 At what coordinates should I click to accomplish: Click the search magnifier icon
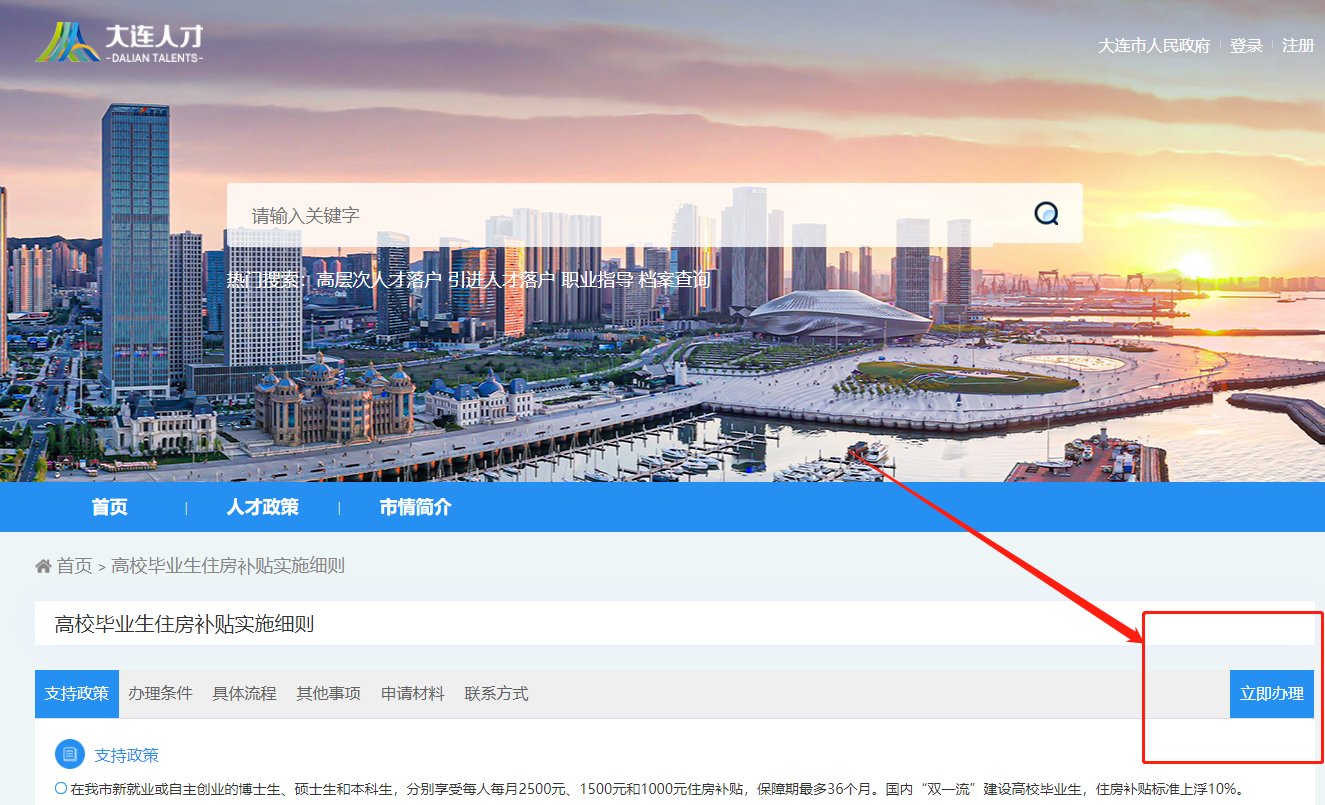pyautogui.click(x=1046, y=213)
